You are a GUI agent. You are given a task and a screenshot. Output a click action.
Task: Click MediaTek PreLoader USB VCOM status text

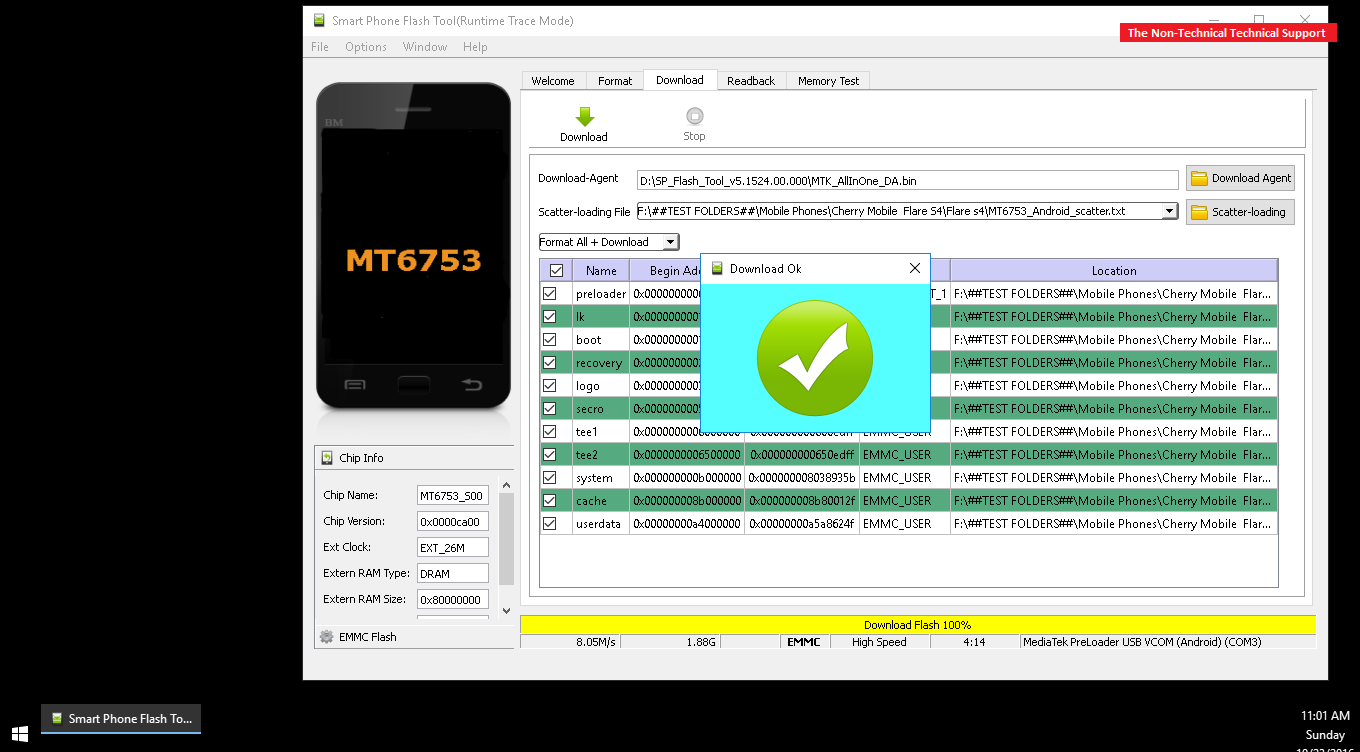point(1141,642)
